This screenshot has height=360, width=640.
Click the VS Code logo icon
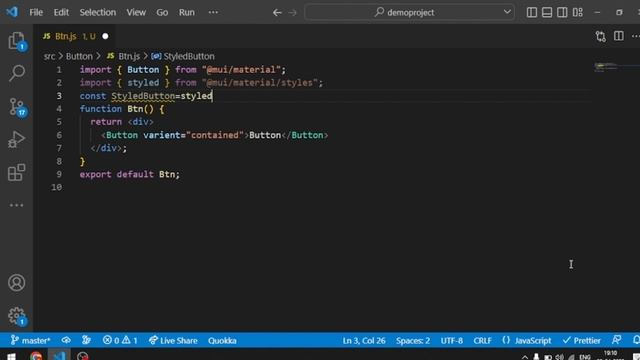click(x=12, y=12)
